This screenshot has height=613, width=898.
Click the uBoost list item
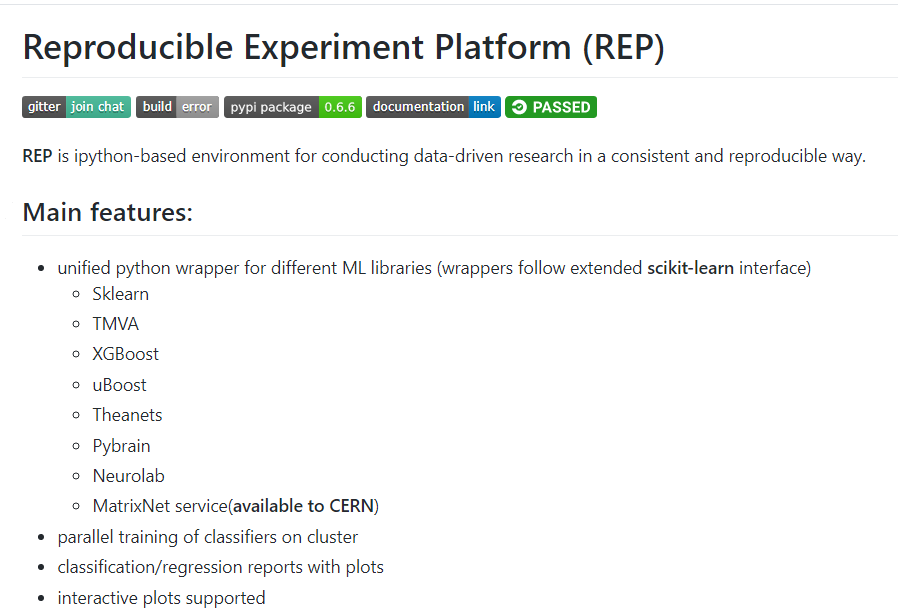tap(120, 385)
